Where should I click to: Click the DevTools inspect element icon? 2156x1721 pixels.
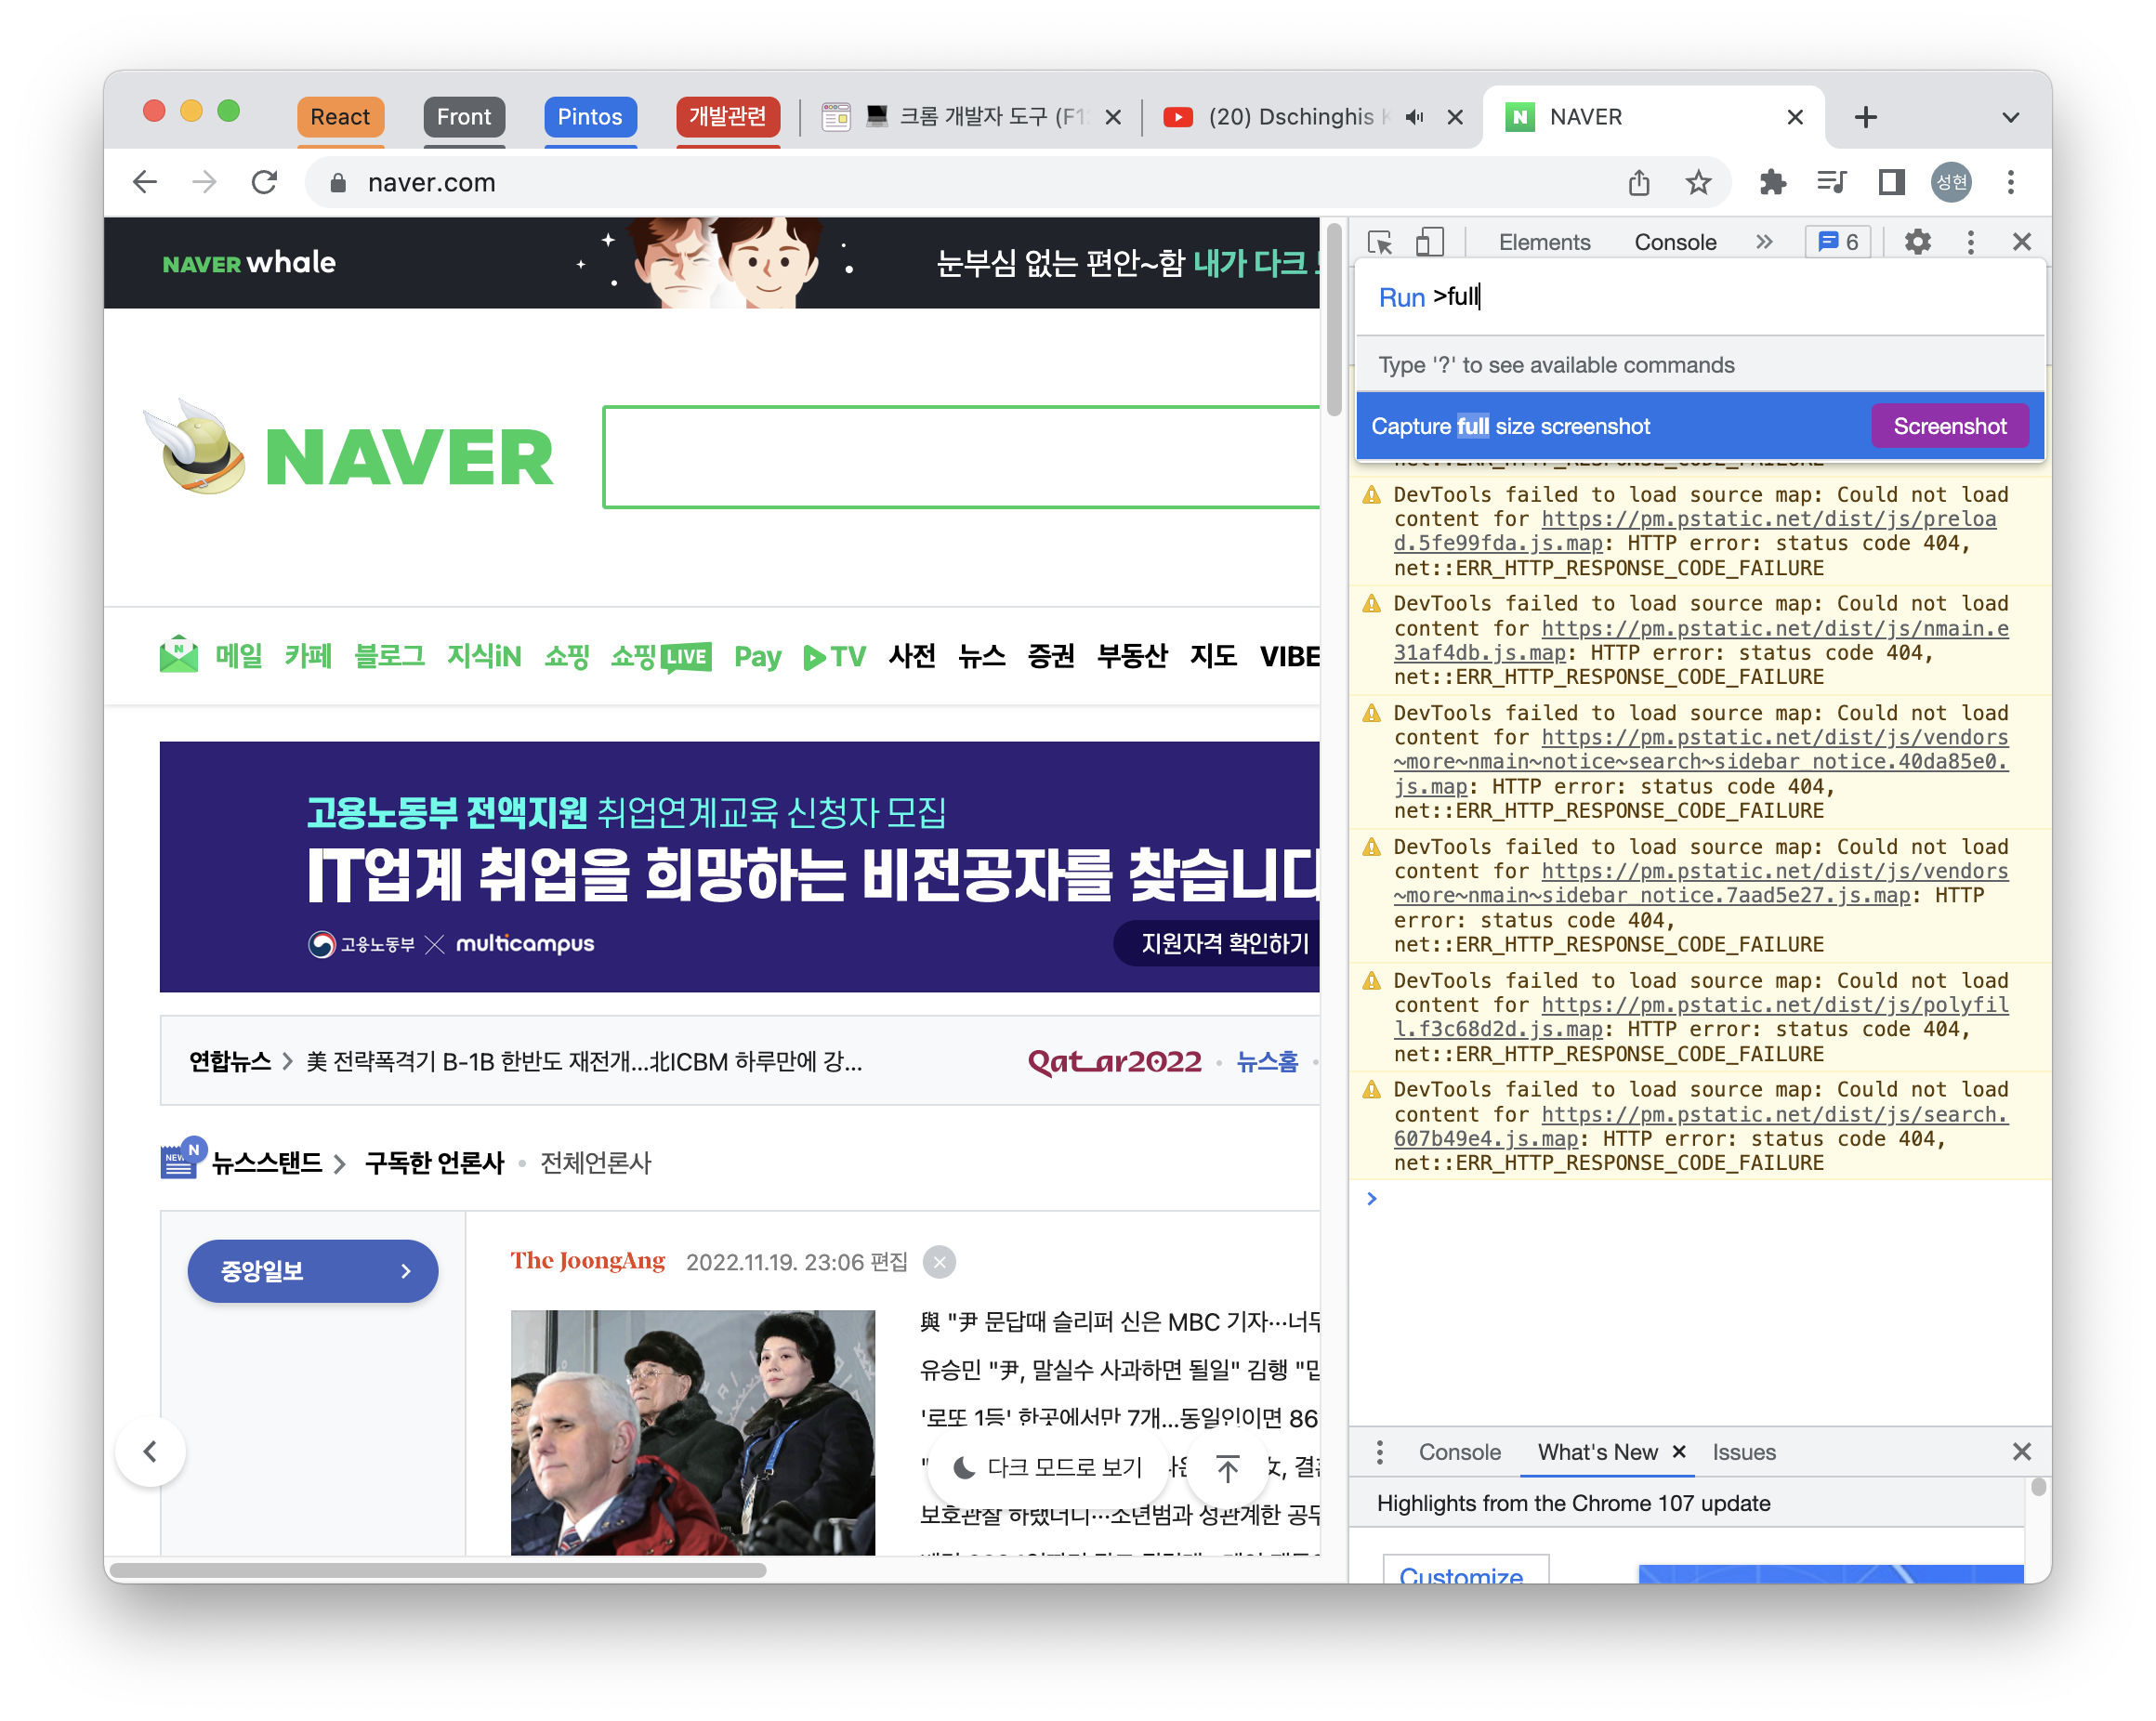(x=1380, y=242)
